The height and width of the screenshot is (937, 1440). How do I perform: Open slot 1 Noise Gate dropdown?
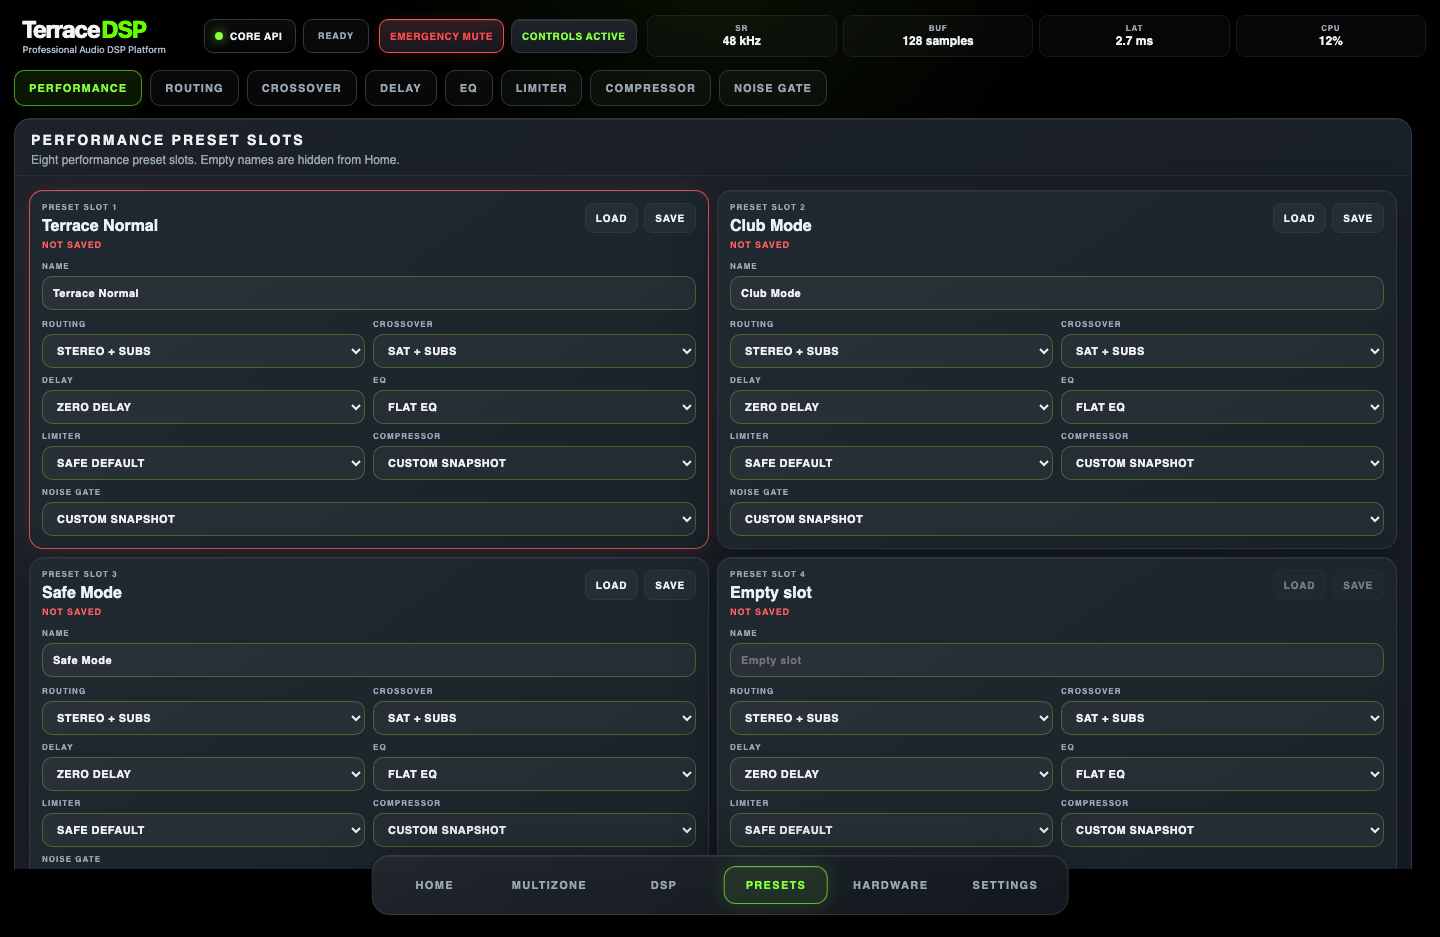click(369, 519)
